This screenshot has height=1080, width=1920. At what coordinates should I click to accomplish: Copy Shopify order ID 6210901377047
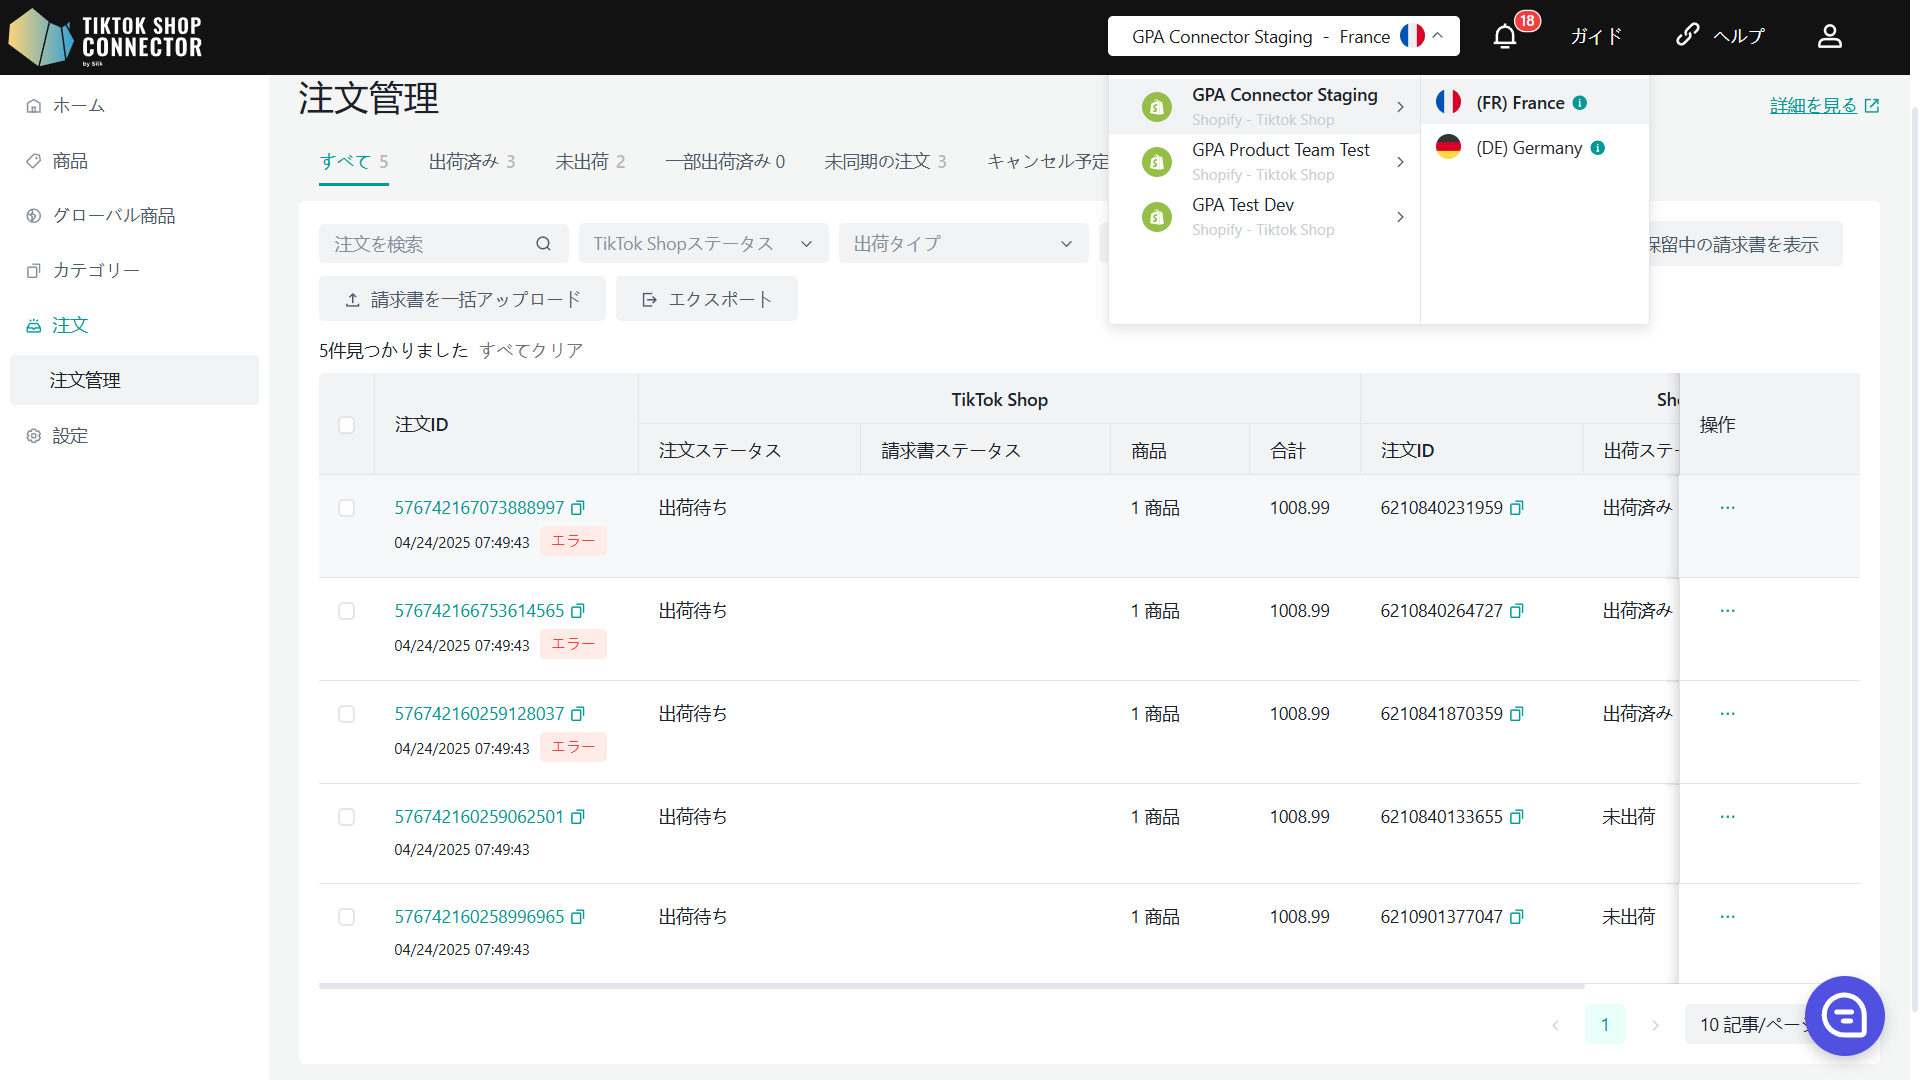(1517, 917)
